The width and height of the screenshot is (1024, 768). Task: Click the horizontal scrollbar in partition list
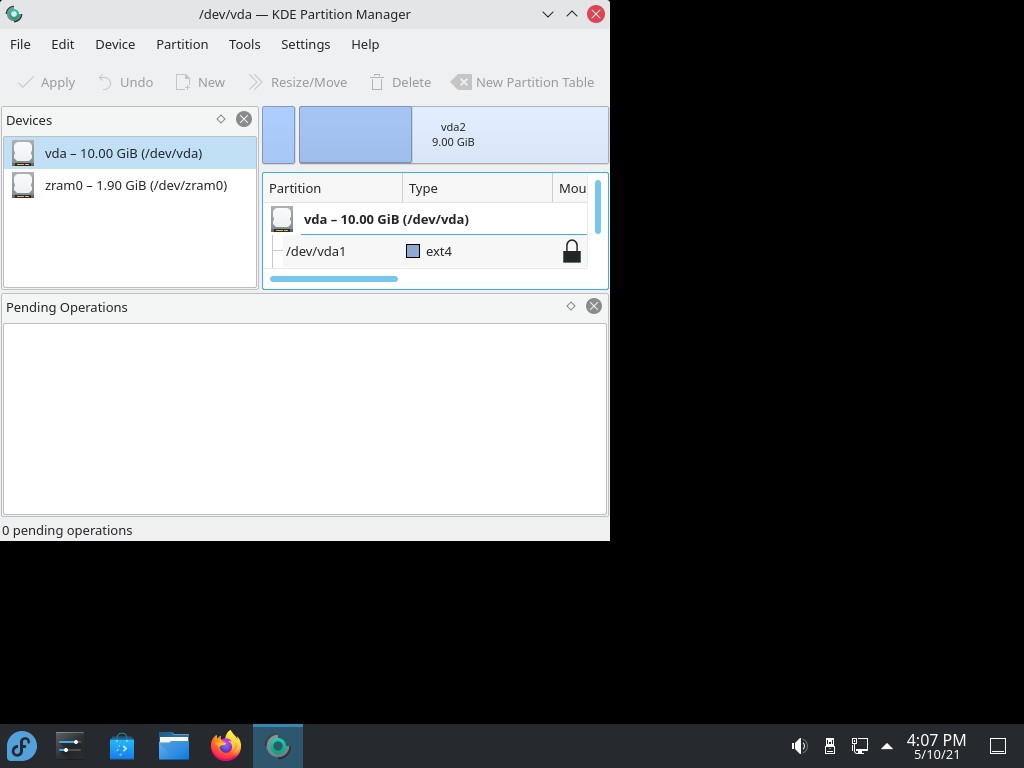[334, 279]
